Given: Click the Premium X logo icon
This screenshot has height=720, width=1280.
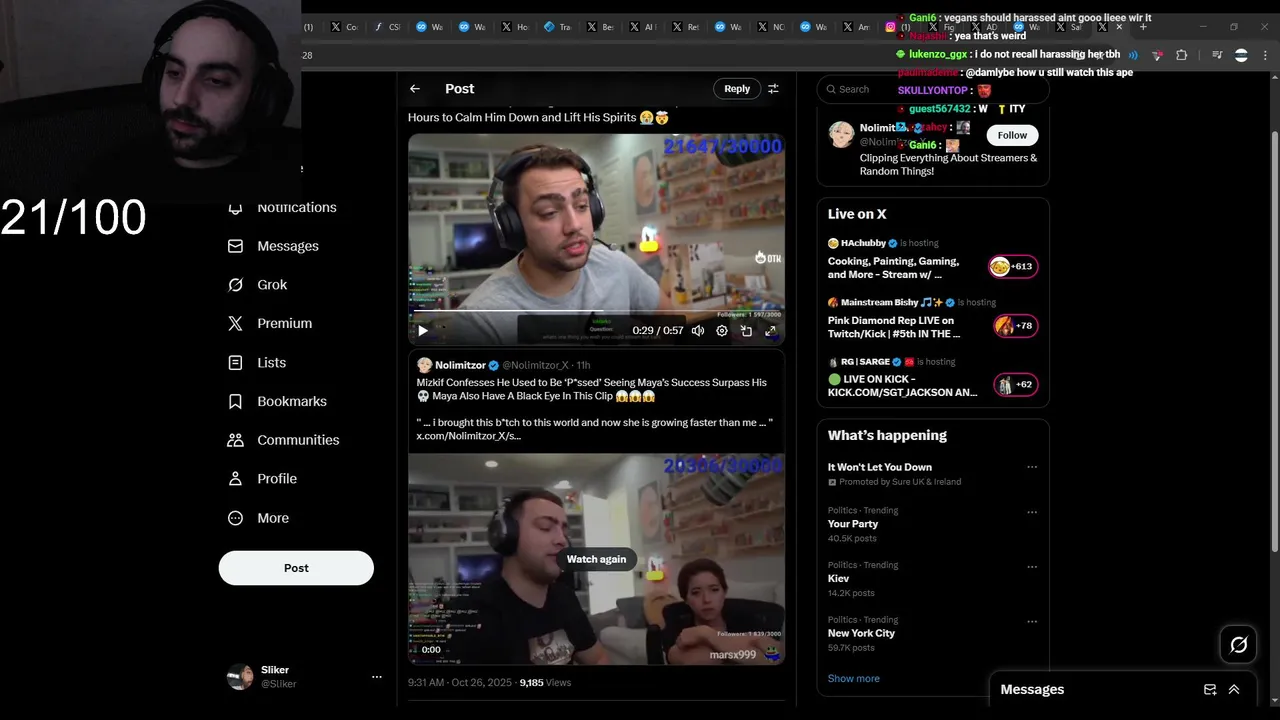Looking at the screenshot, I should 235,324.
